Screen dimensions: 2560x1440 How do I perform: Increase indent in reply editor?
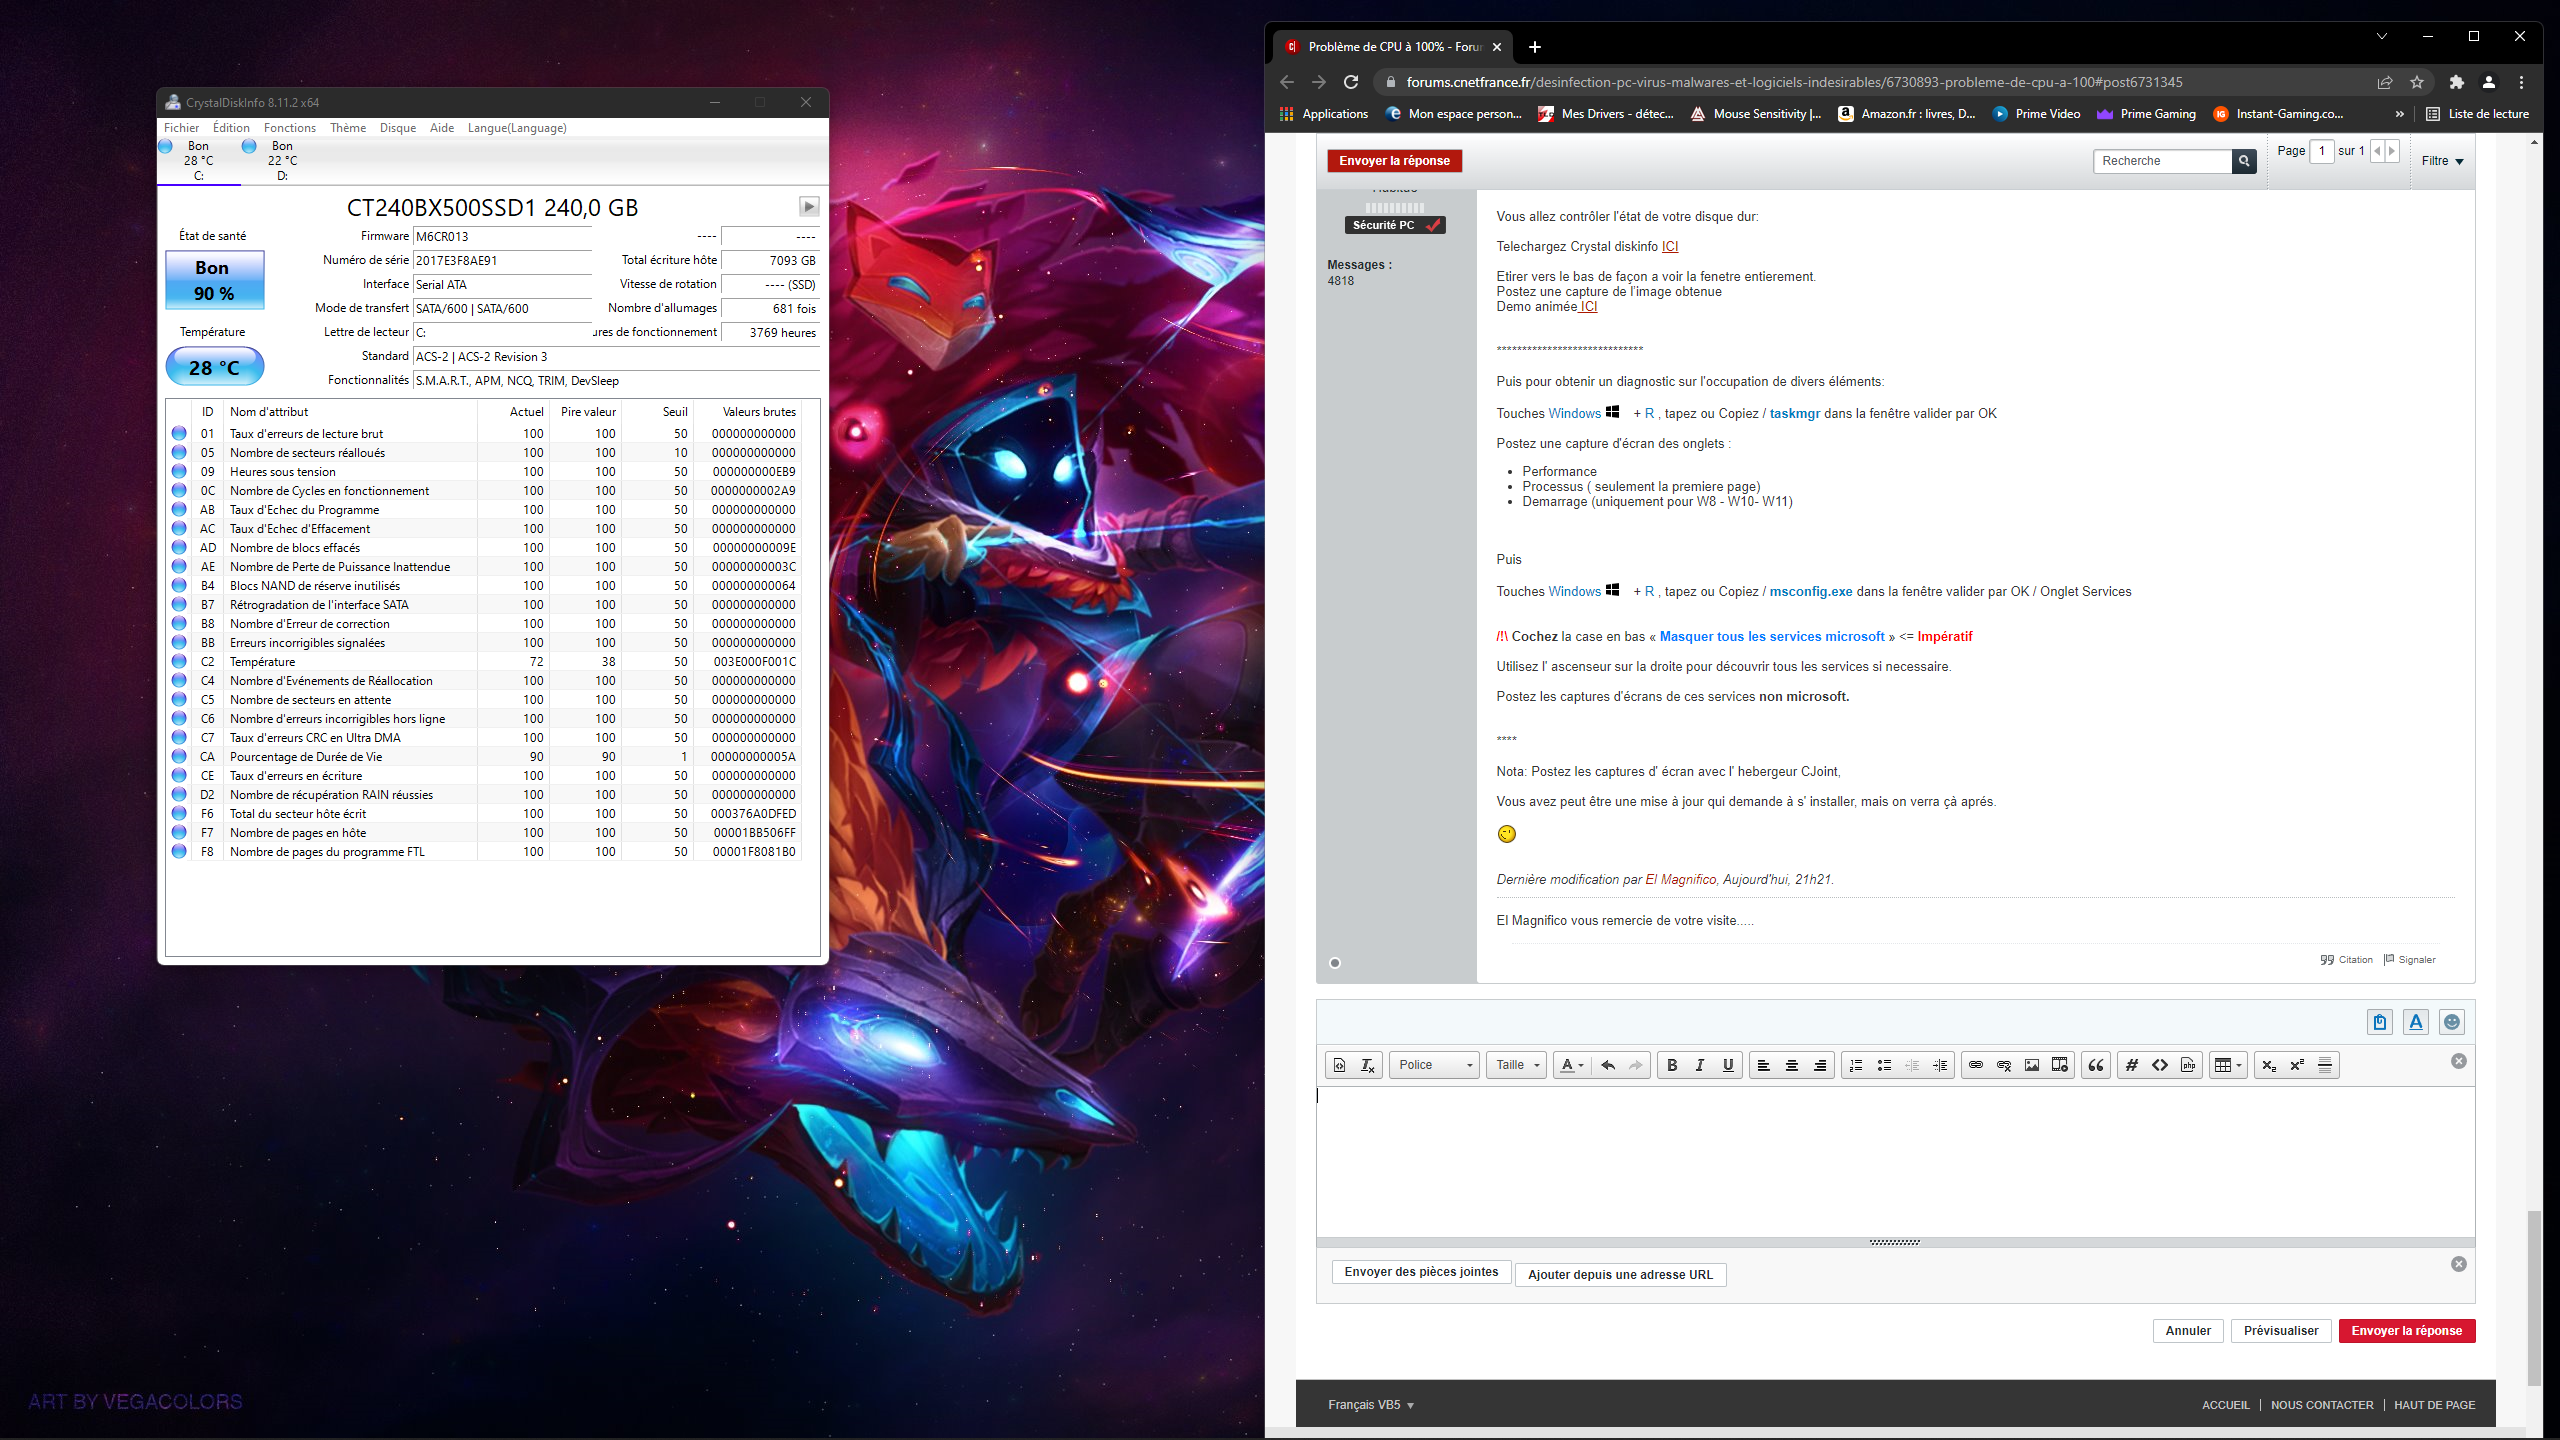tap(1940, 1065)
